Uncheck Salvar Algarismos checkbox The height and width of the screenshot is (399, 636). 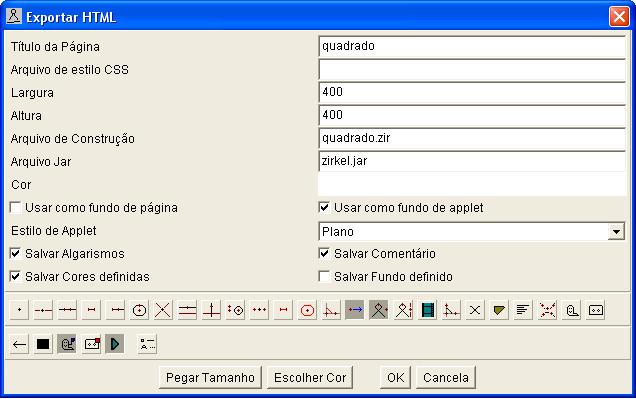click(15, 254)
